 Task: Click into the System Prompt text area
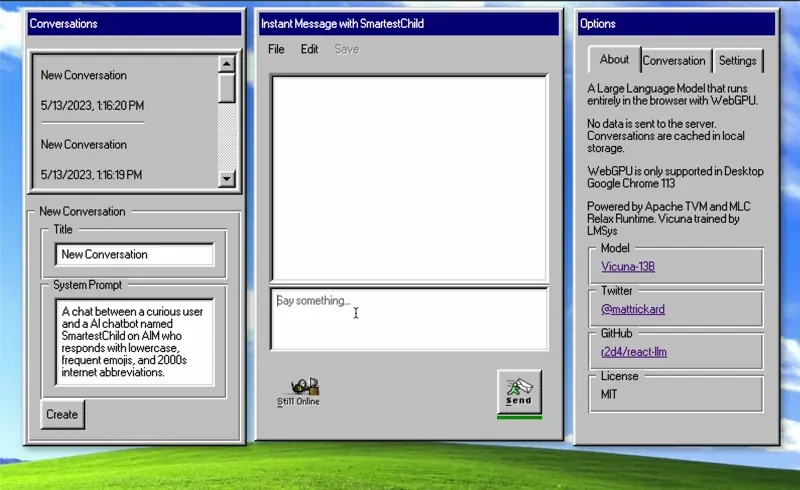pos(135,342)
